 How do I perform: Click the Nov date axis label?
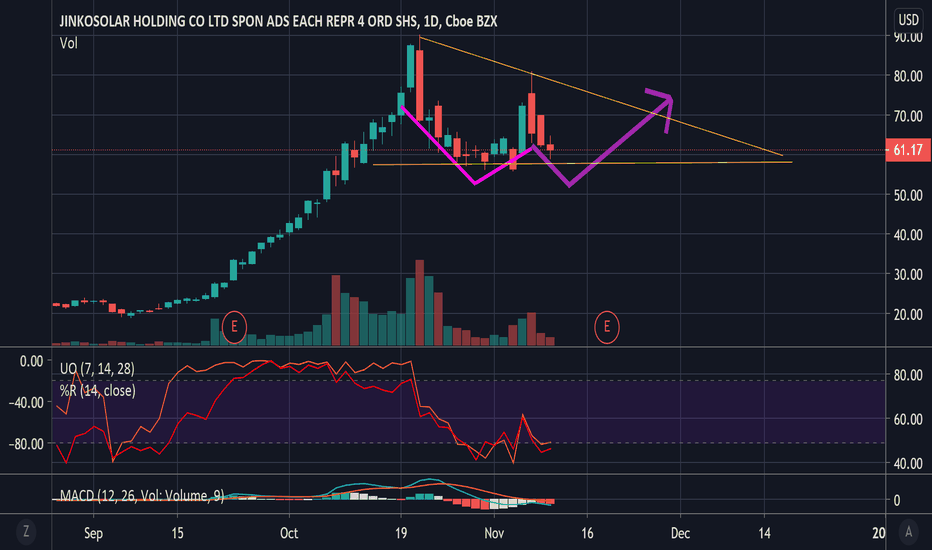[494, 533]
